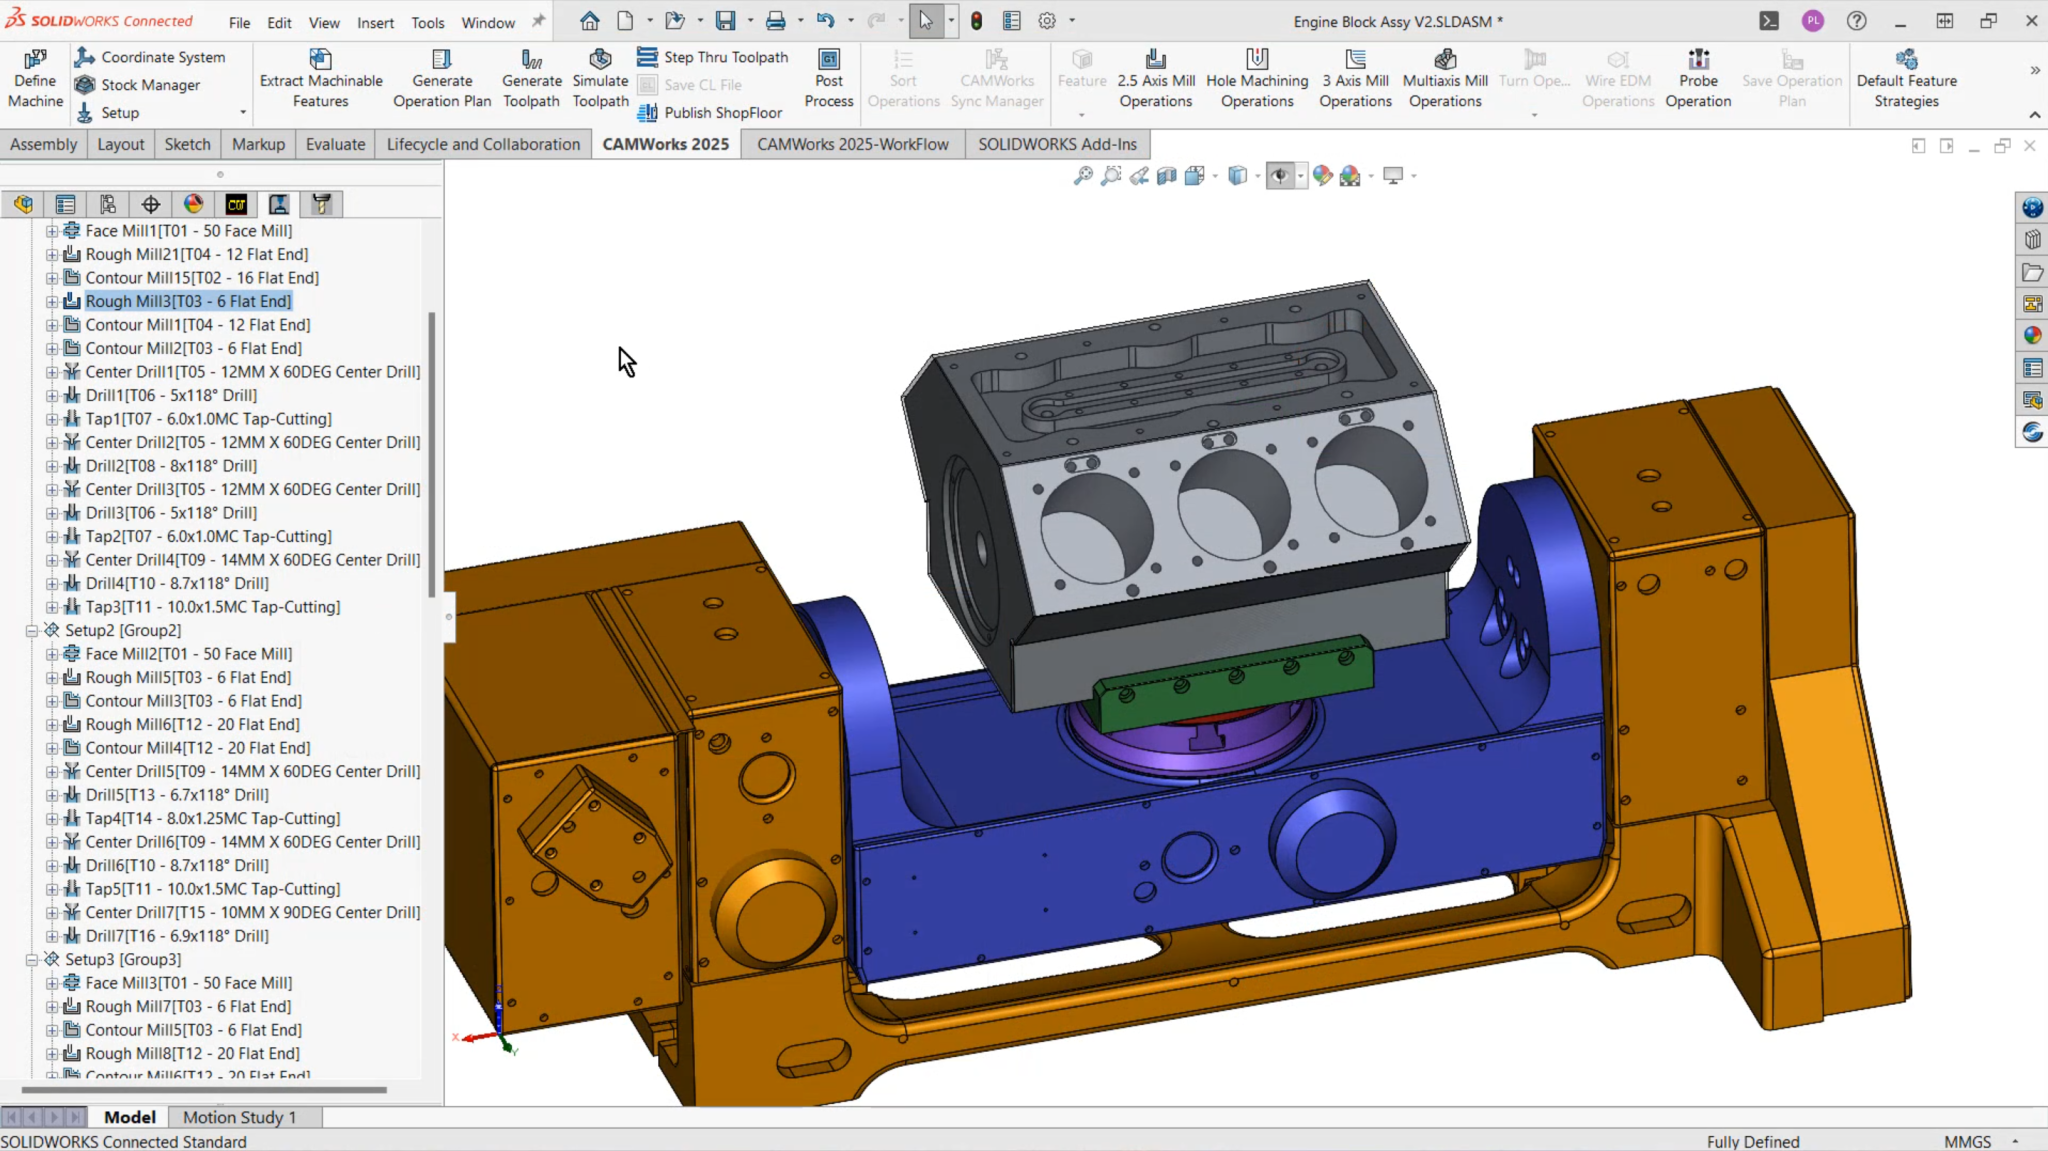Open the Hole Machining Operations tool
The width and height of the screenshot is (2048, 1151).
coord(1258,78)
